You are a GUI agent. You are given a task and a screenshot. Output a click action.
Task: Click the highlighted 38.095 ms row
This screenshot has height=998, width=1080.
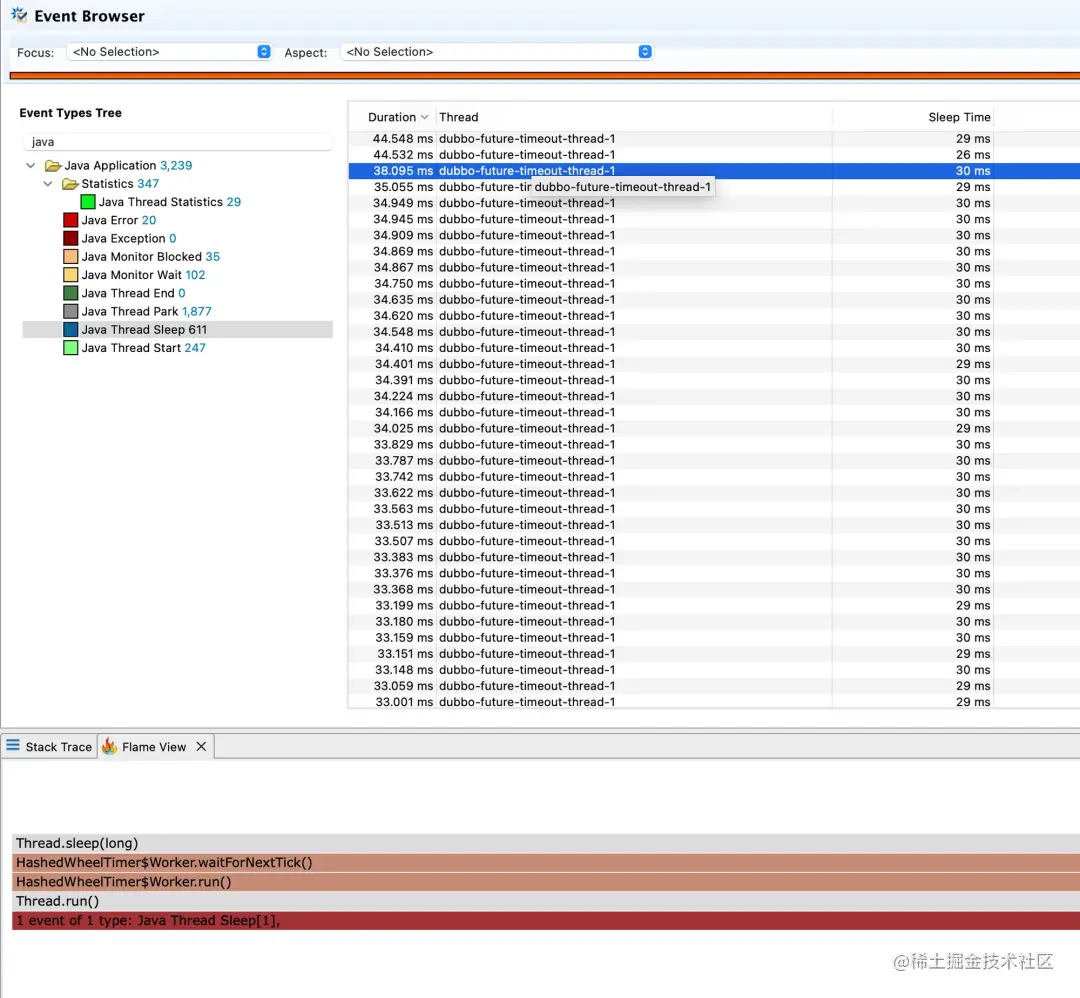[714, 171]
